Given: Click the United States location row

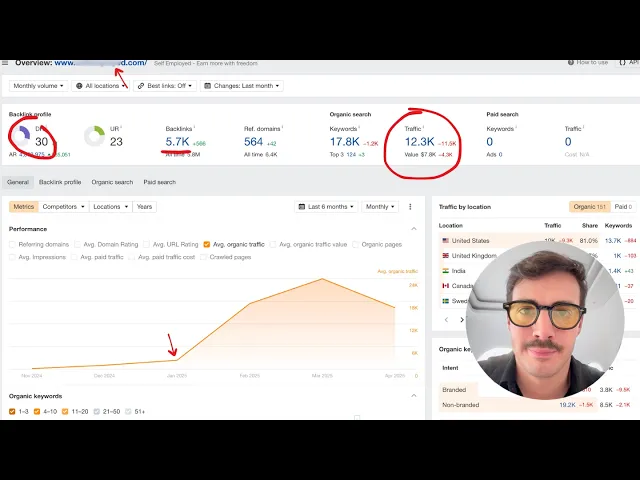Looking at the screenshot, I should [538, 241].
